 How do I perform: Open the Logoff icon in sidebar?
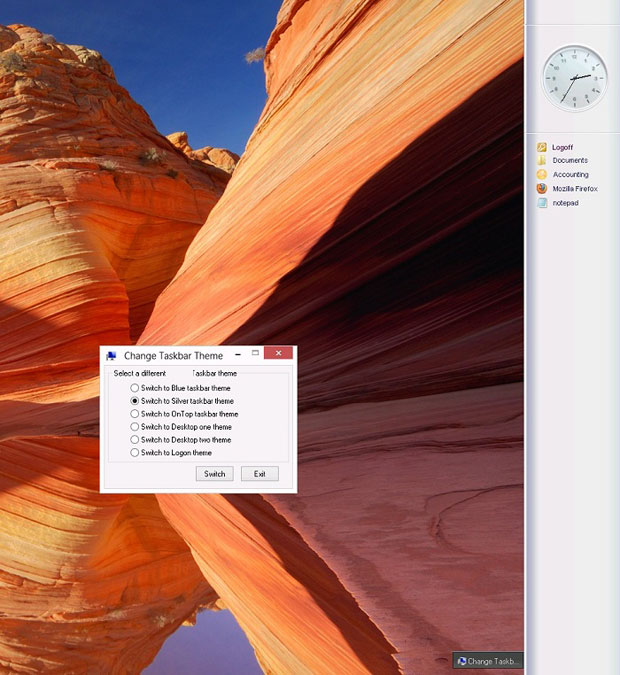(542, 147)
